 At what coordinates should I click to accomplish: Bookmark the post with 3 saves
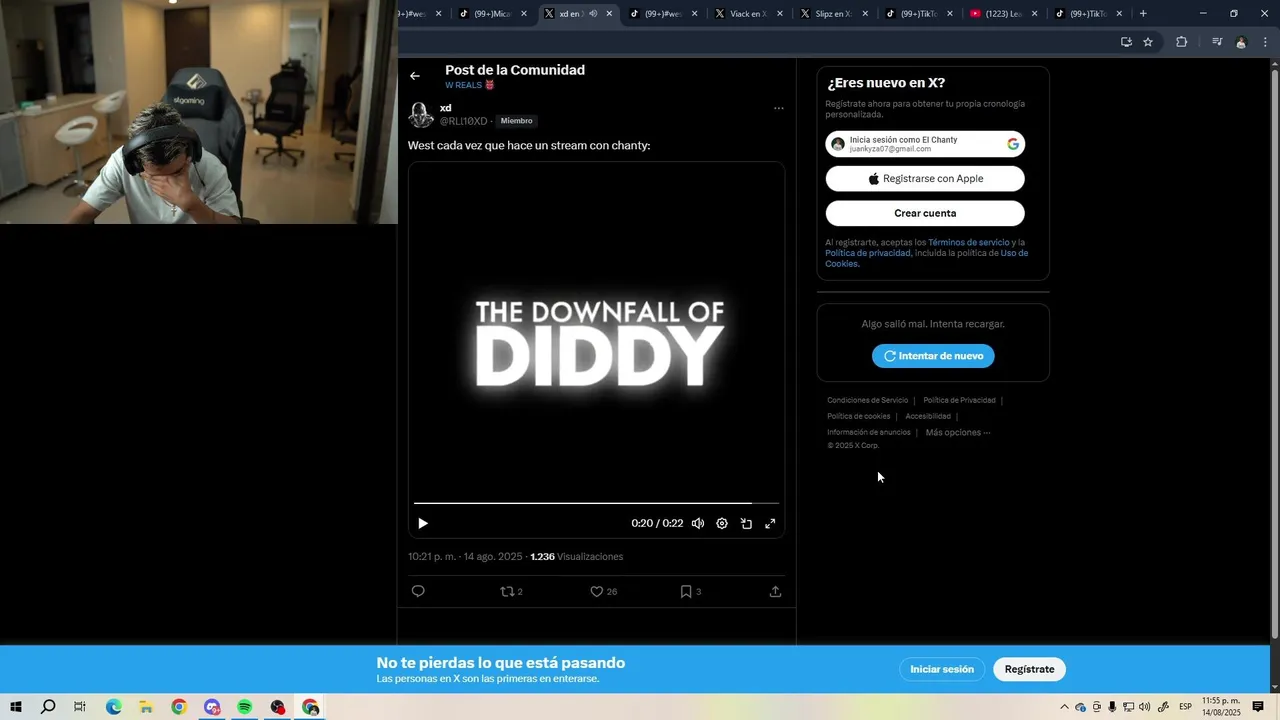(690, 591)
